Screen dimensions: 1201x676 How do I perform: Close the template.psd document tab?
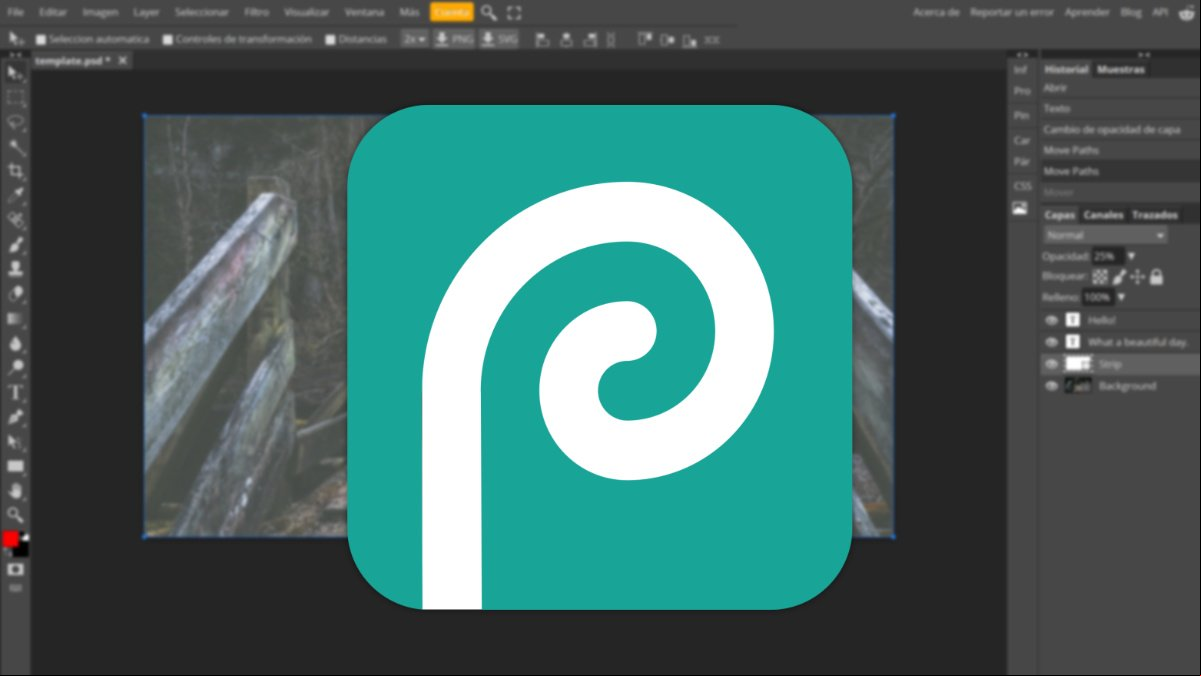123,60
